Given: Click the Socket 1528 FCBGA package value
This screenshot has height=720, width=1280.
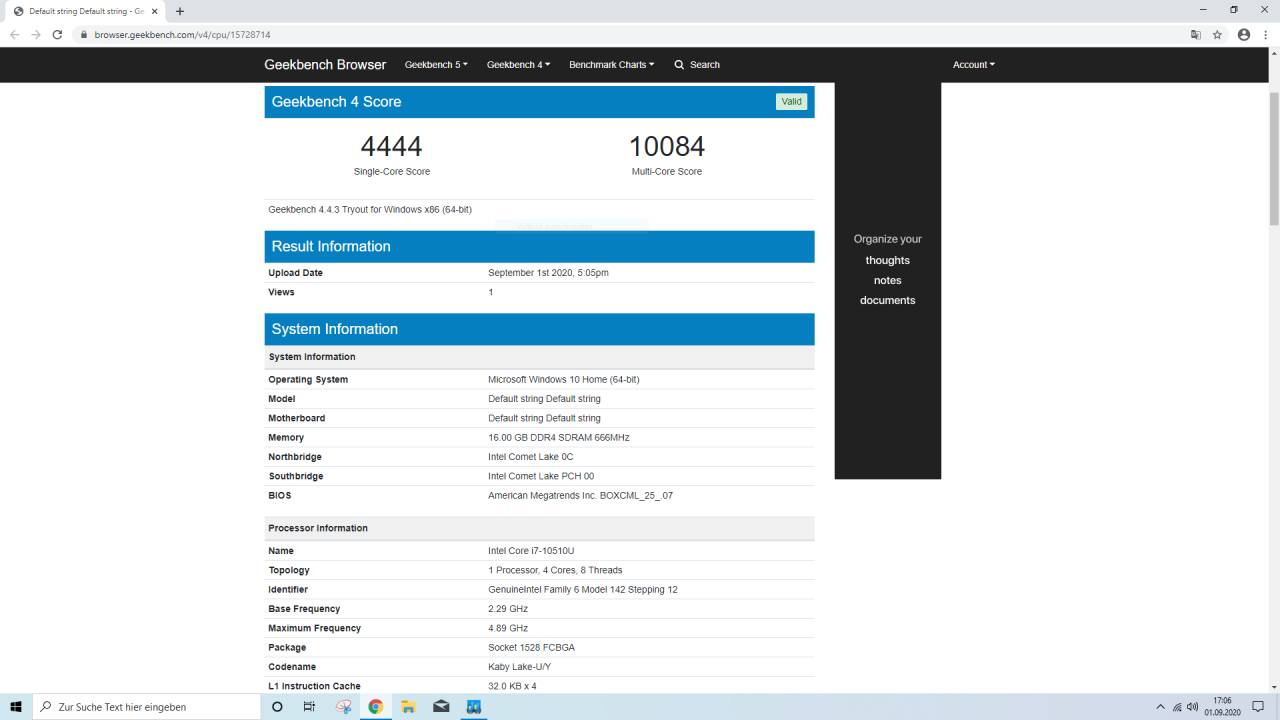Looking at the screenshot, I should [x=531, y=648].
